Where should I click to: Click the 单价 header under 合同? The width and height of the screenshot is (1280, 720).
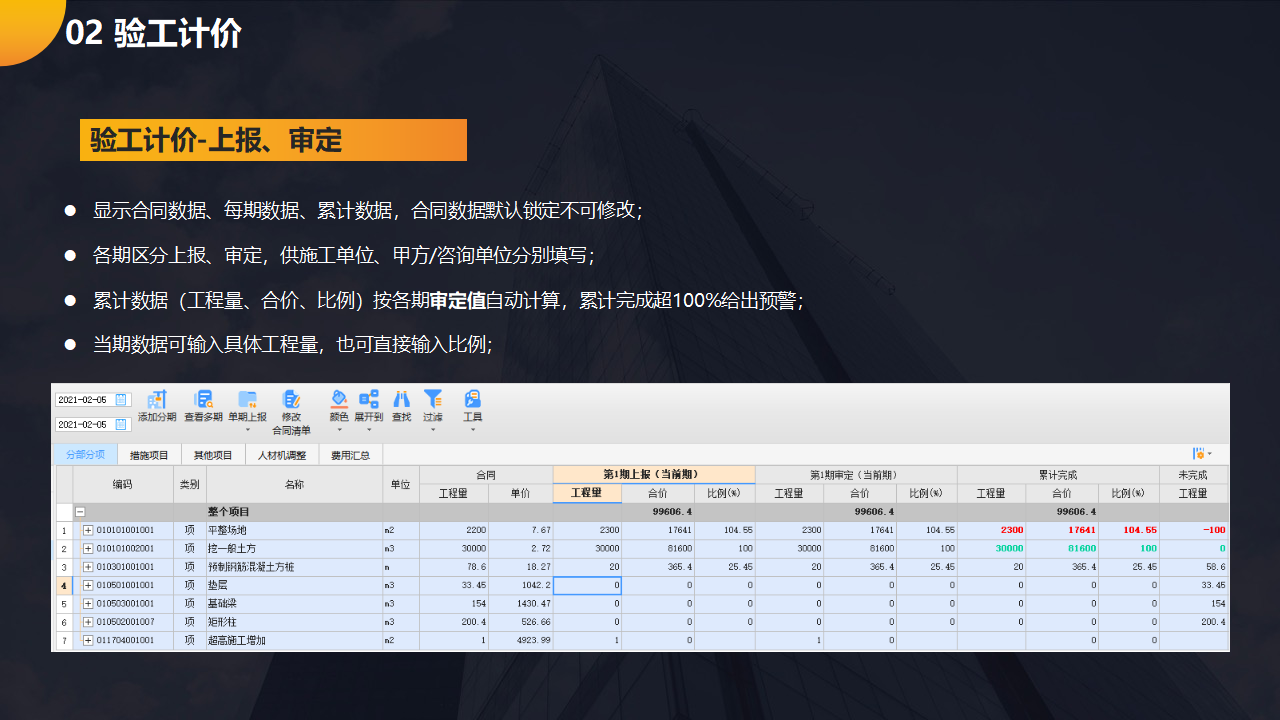(520, 493)
